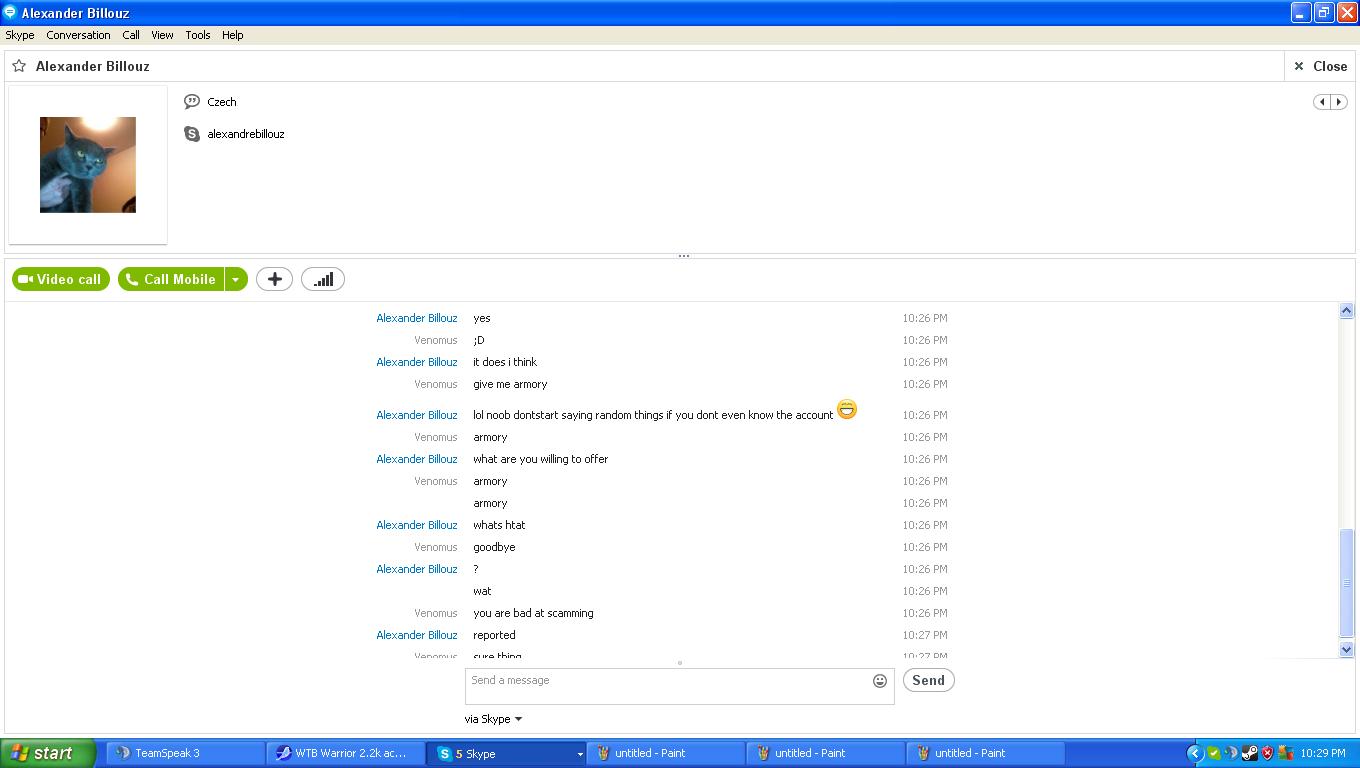Click the cat profile picture
1360x768 pixels.
88,165
